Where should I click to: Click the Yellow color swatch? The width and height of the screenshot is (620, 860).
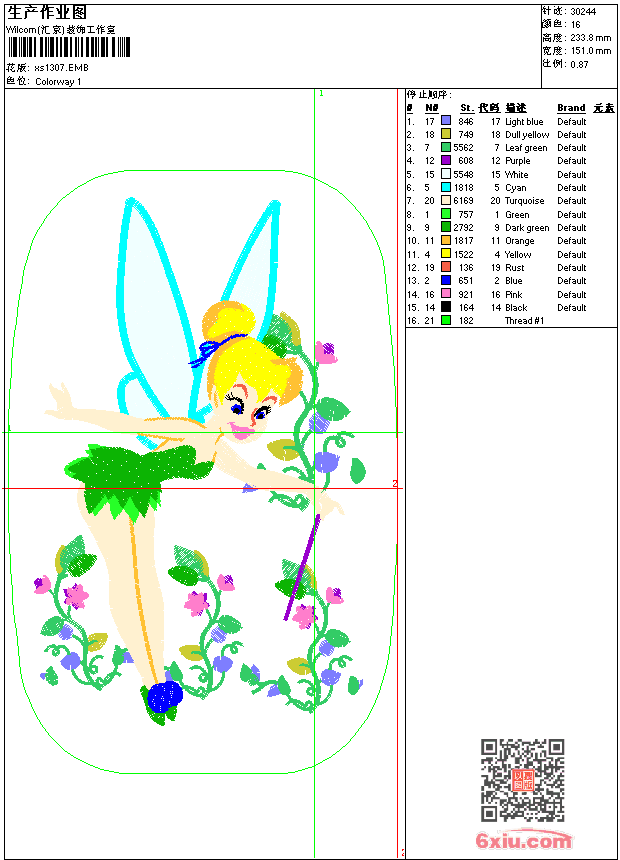[x=446, y=253]
